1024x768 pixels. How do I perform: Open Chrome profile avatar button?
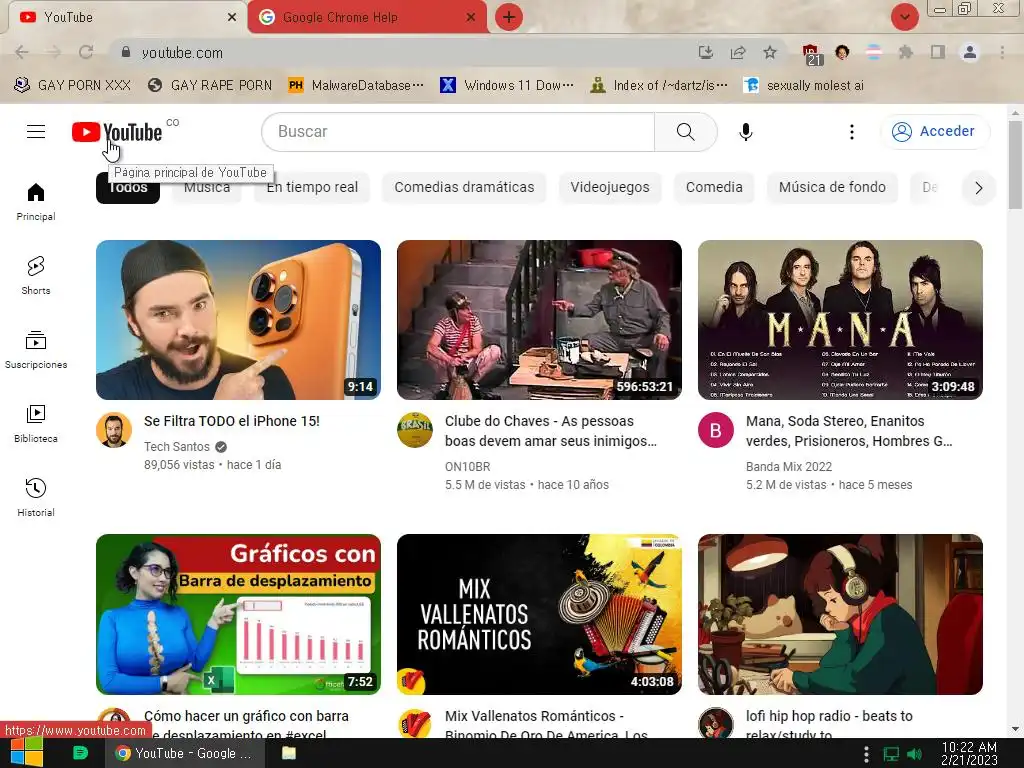(x=970, y=52)
